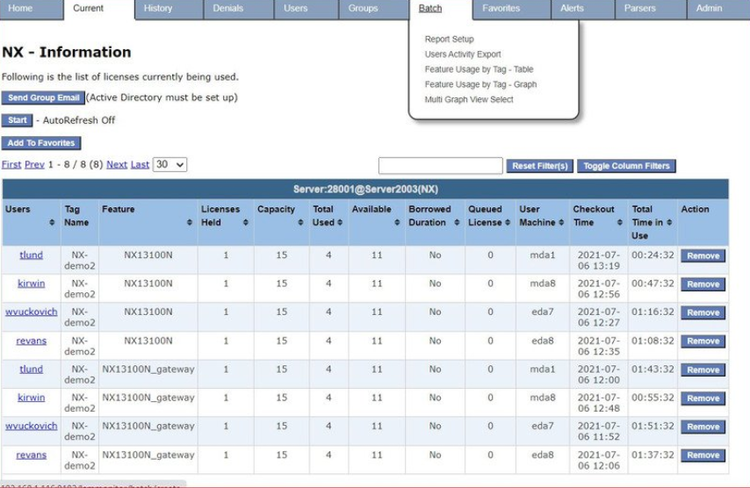Sort by Licenses Held column arrows
Viewport: 750px width, 488px height.
[247, 222]
